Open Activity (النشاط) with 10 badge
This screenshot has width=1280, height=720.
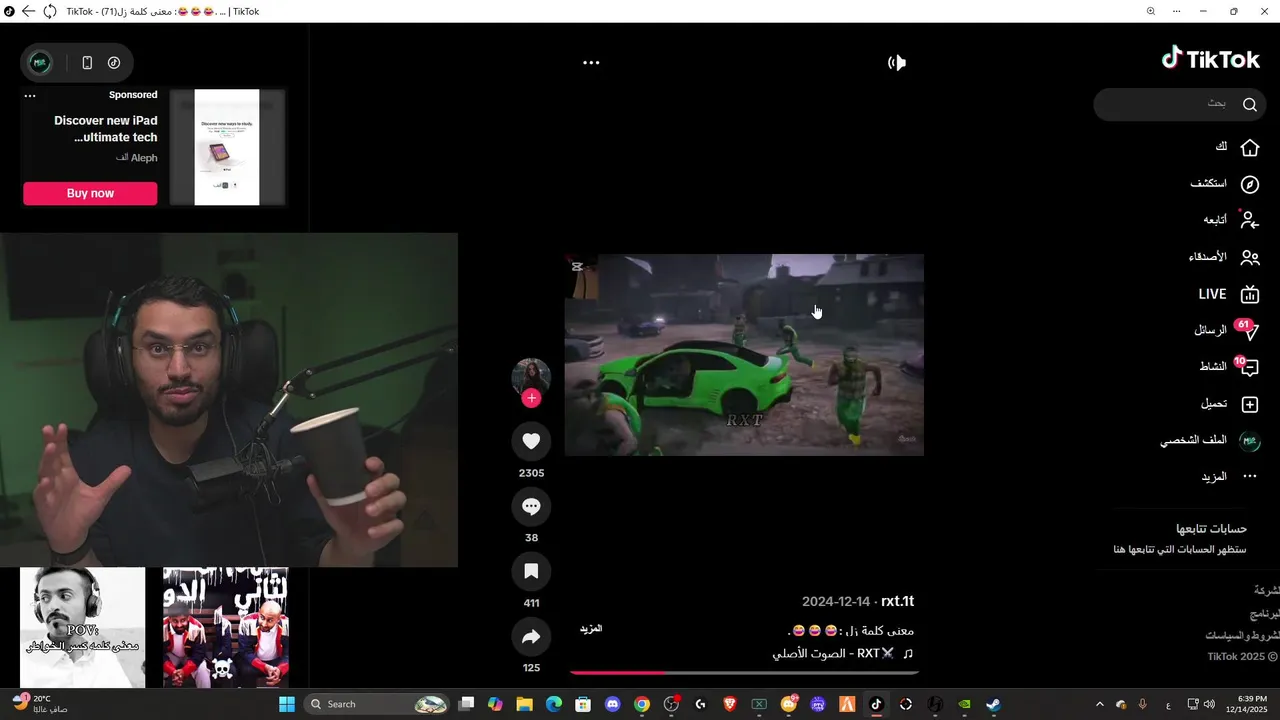(1247, 367)
